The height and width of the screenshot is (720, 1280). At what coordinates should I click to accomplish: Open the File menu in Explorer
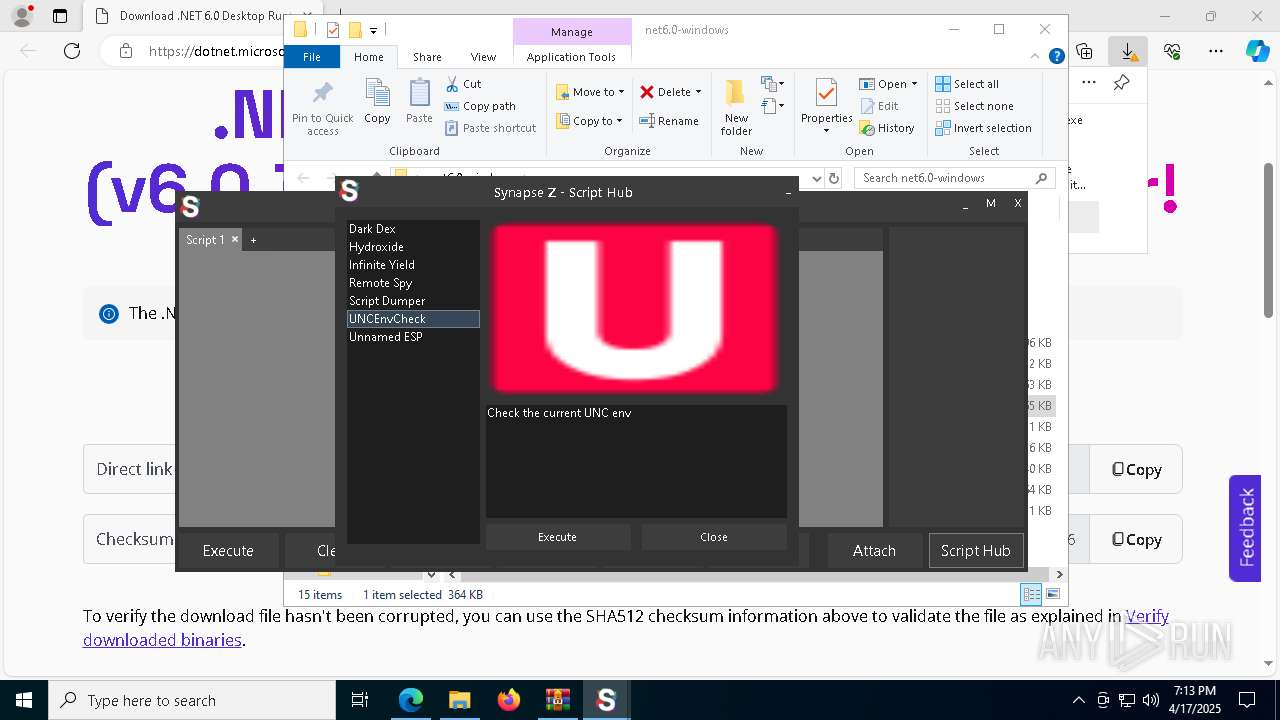[x=312, y=57]
